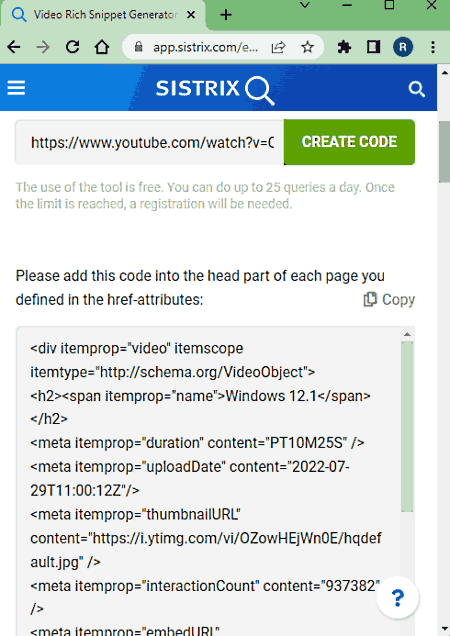Viewport: 450px width, 636px height.
Task: Reload the current page
Action: [73, 47]
